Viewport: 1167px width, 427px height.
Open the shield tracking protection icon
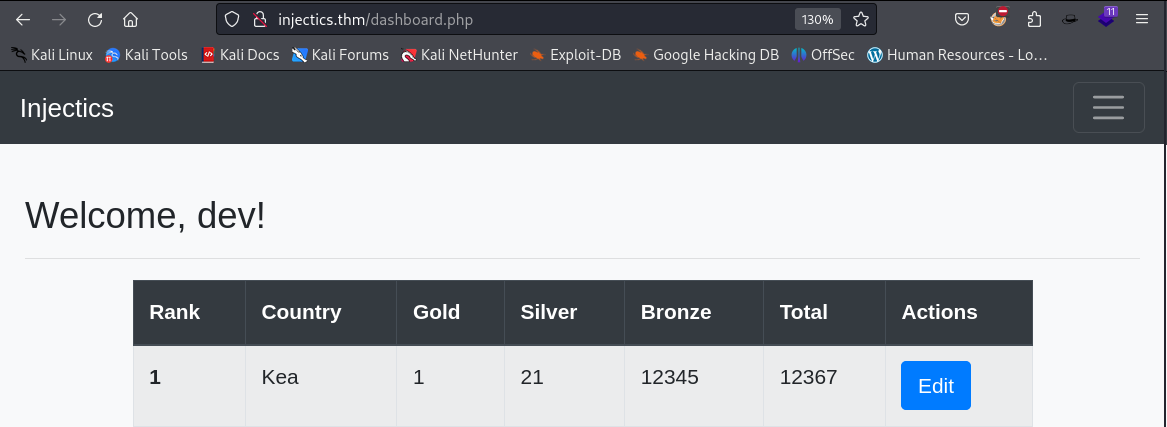[232, 19]
